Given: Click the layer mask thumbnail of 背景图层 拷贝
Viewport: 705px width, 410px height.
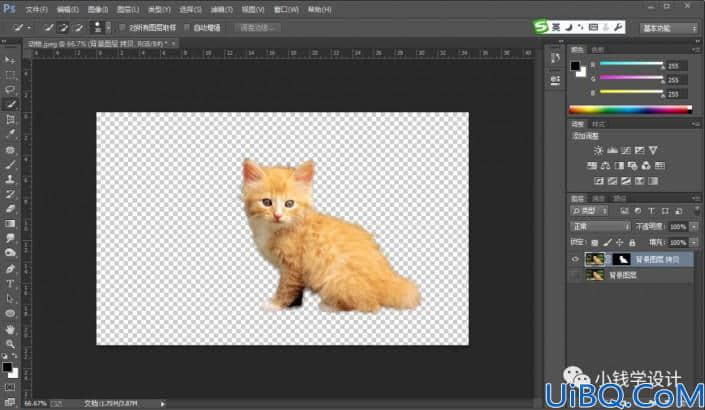Looking at the screenshot, I should [x=622, y=259].
